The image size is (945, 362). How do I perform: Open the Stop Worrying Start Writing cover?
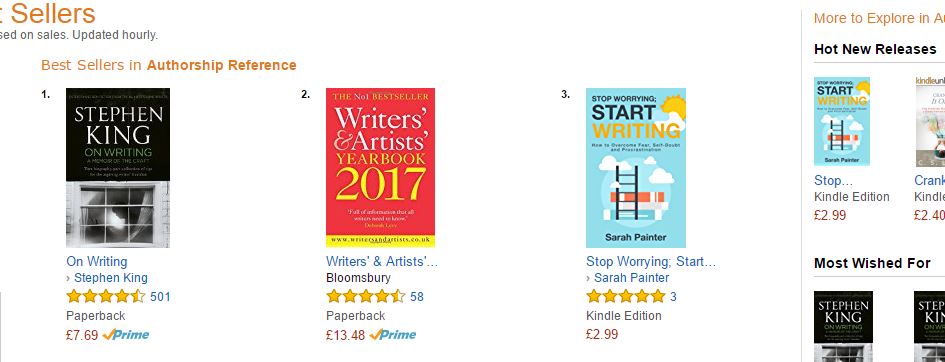tap(636, 167)
